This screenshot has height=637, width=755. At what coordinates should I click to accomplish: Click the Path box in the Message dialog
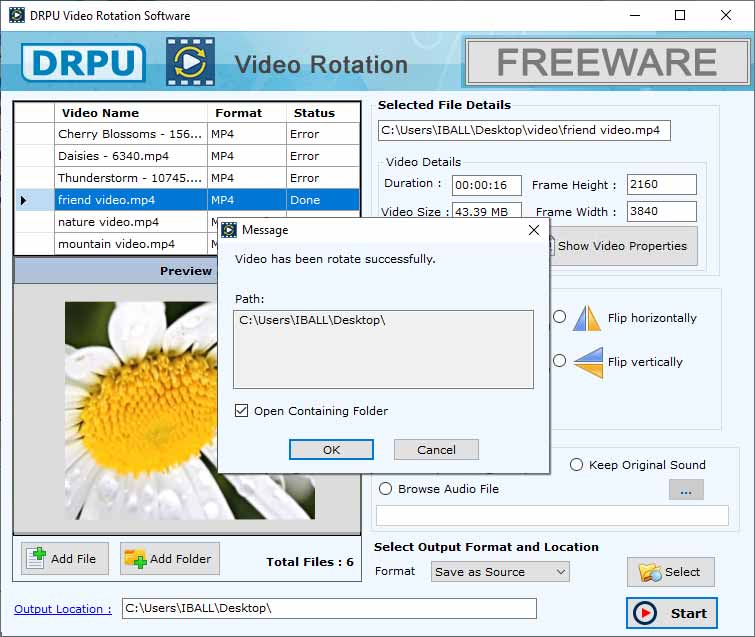tap(383, 349)
